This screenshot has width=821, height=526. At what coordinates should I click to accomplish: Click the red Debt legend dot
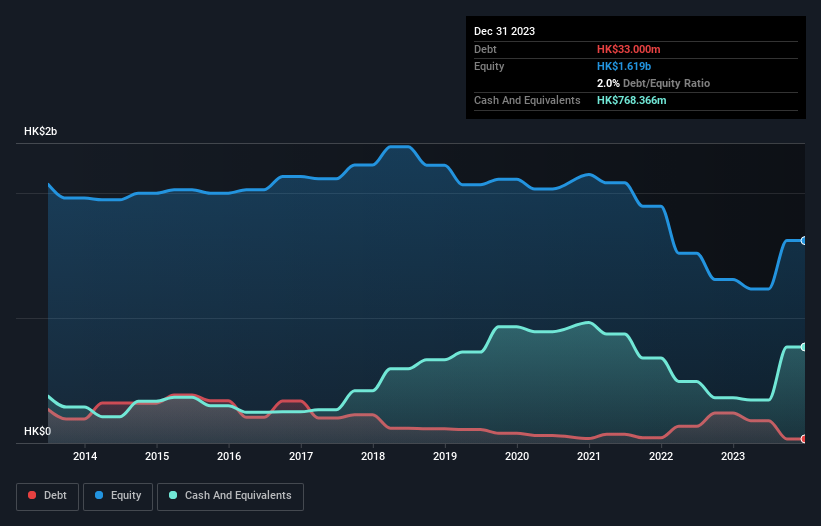click(x=32, y=495)
